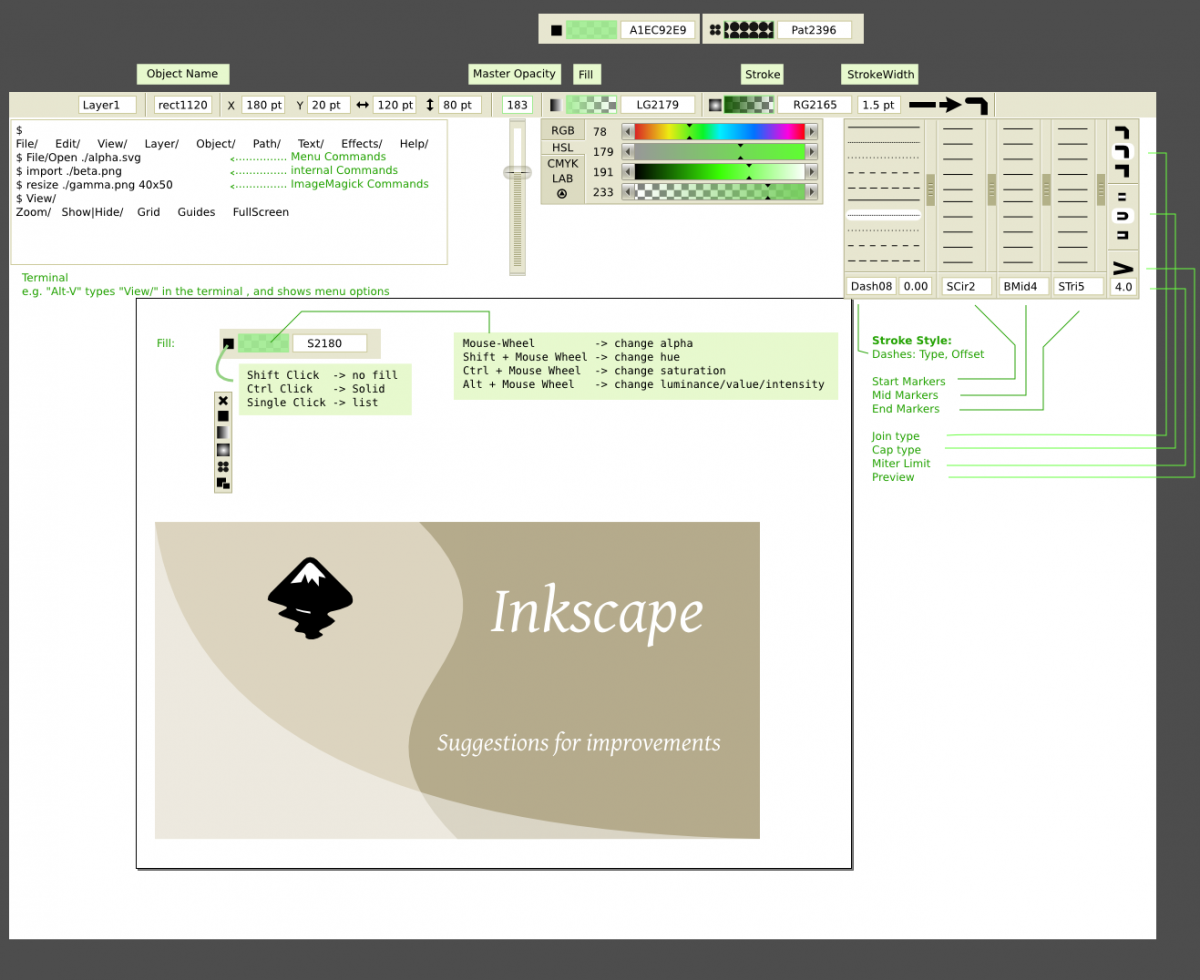This screenshot has width=1200, height=980.
Task: Switch color mode to CMYK
Action: (562, 163)
